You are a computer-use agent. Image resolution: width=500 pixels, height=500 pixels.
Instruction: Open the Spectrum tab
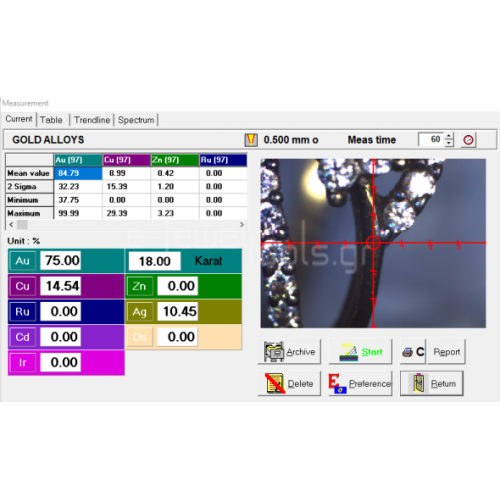136,120
